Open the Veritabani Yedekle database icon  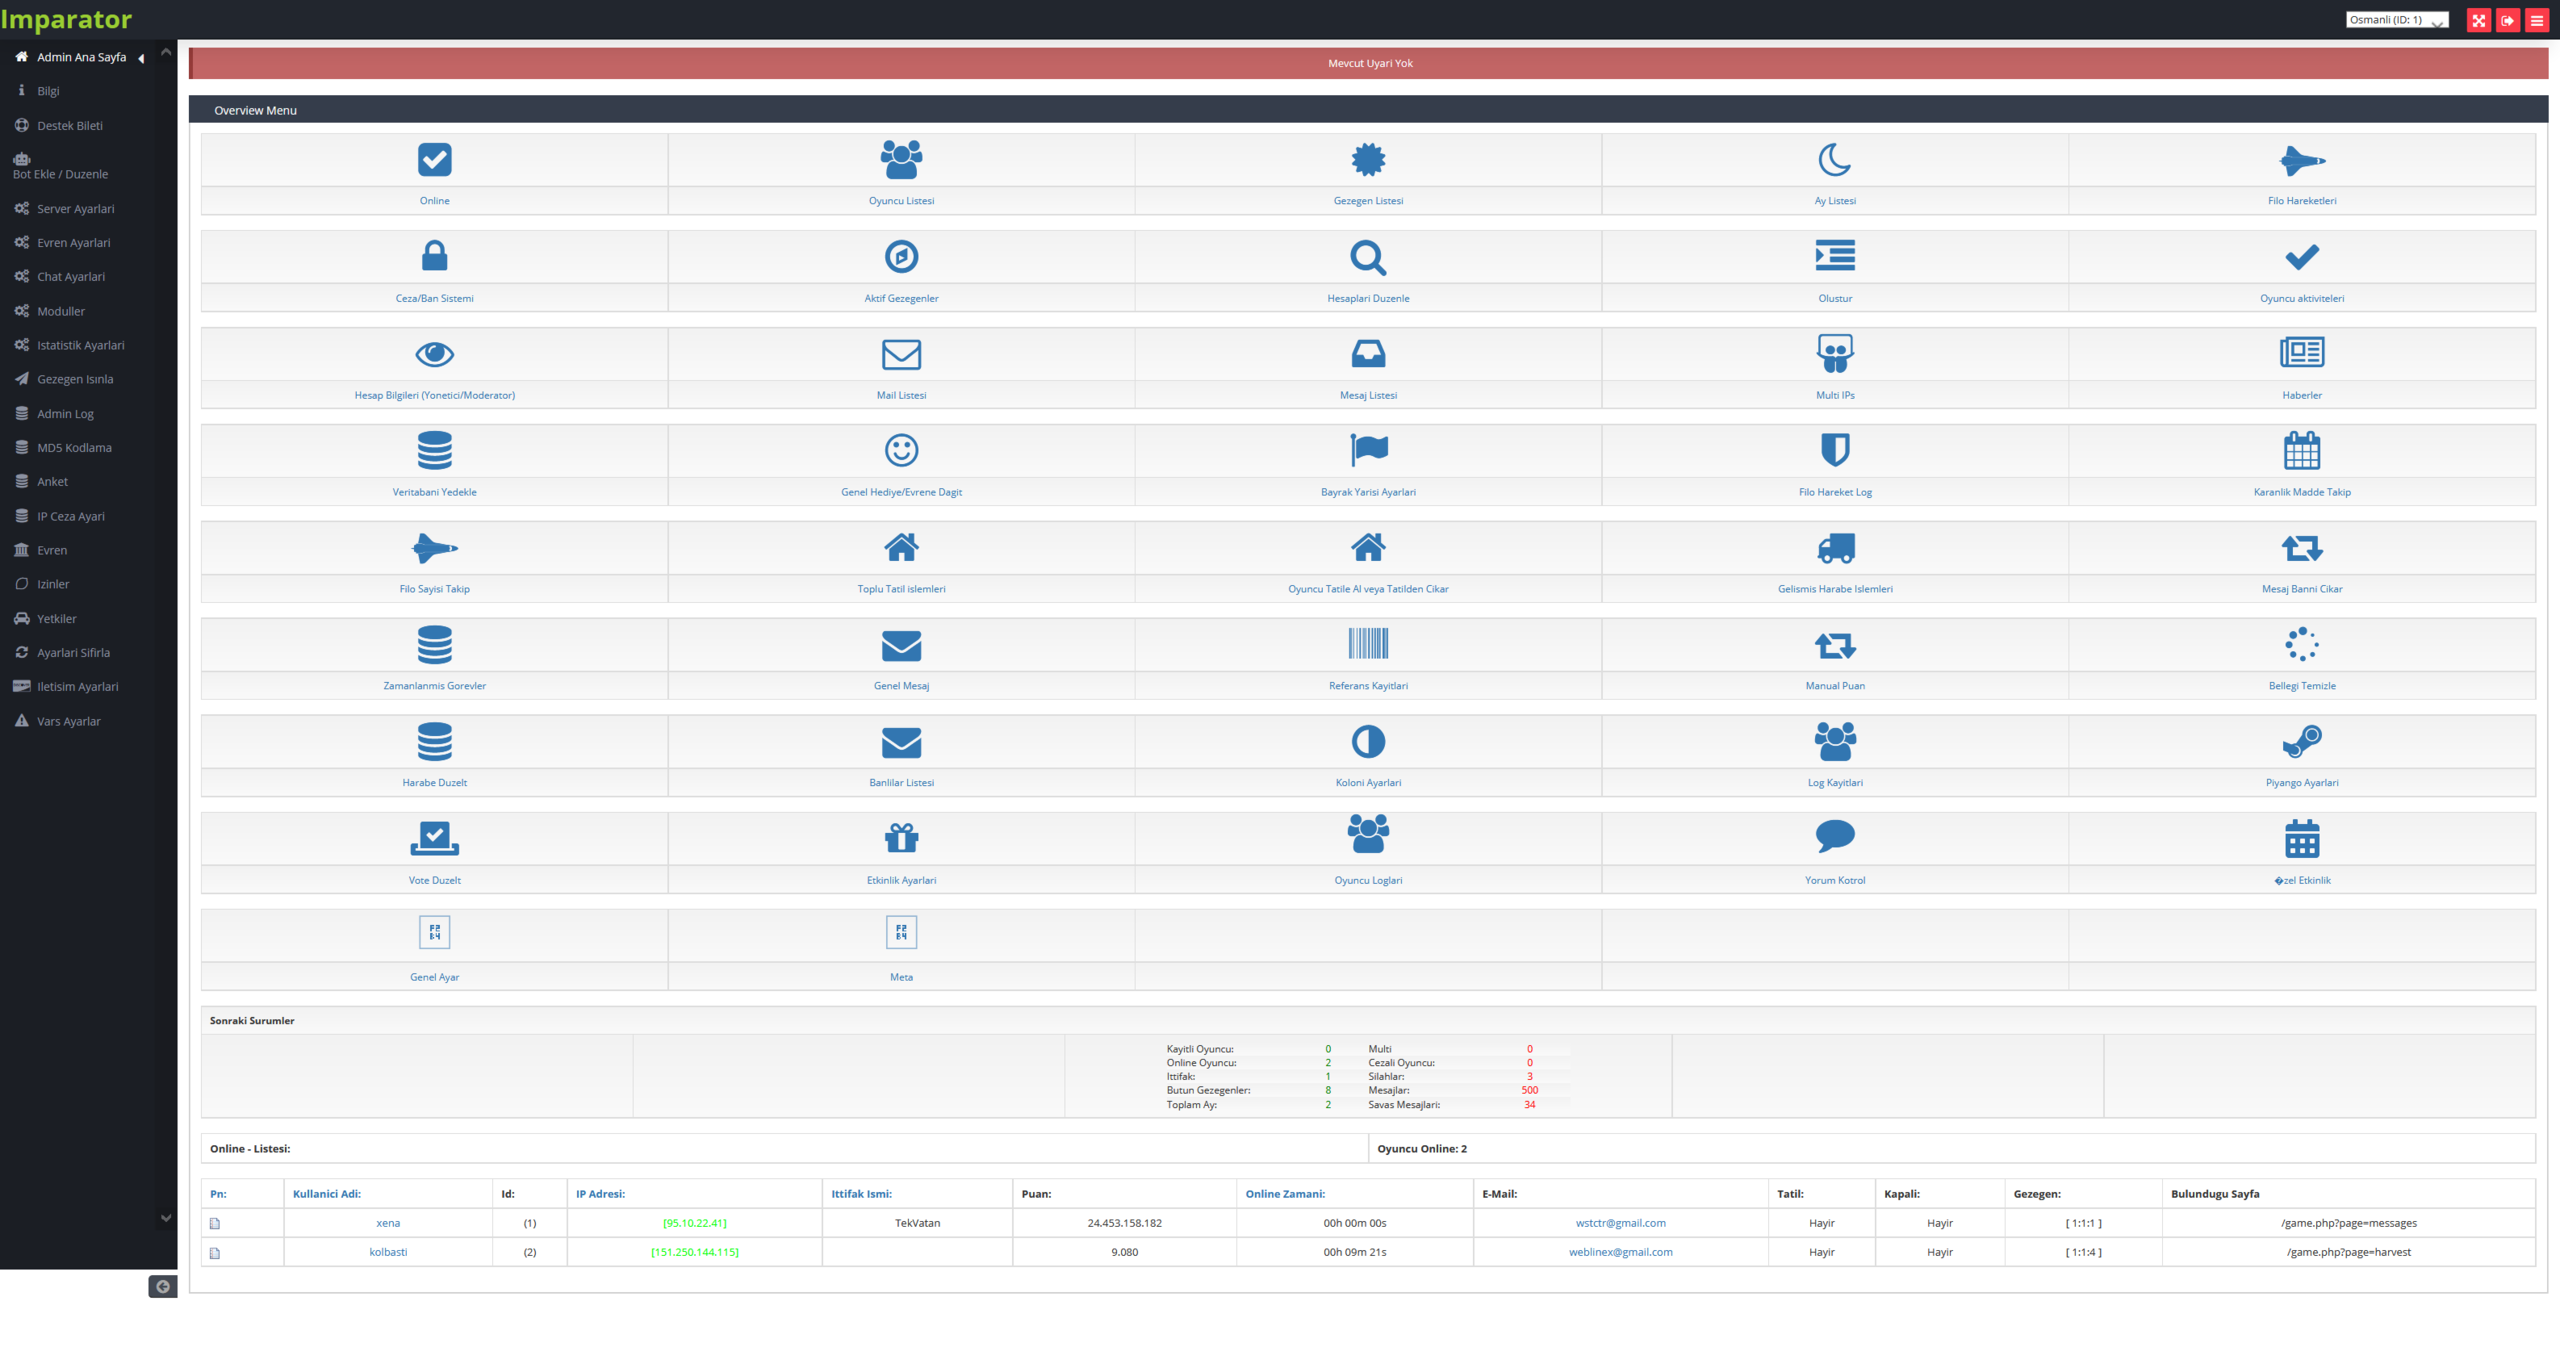(x=434, y=451)
